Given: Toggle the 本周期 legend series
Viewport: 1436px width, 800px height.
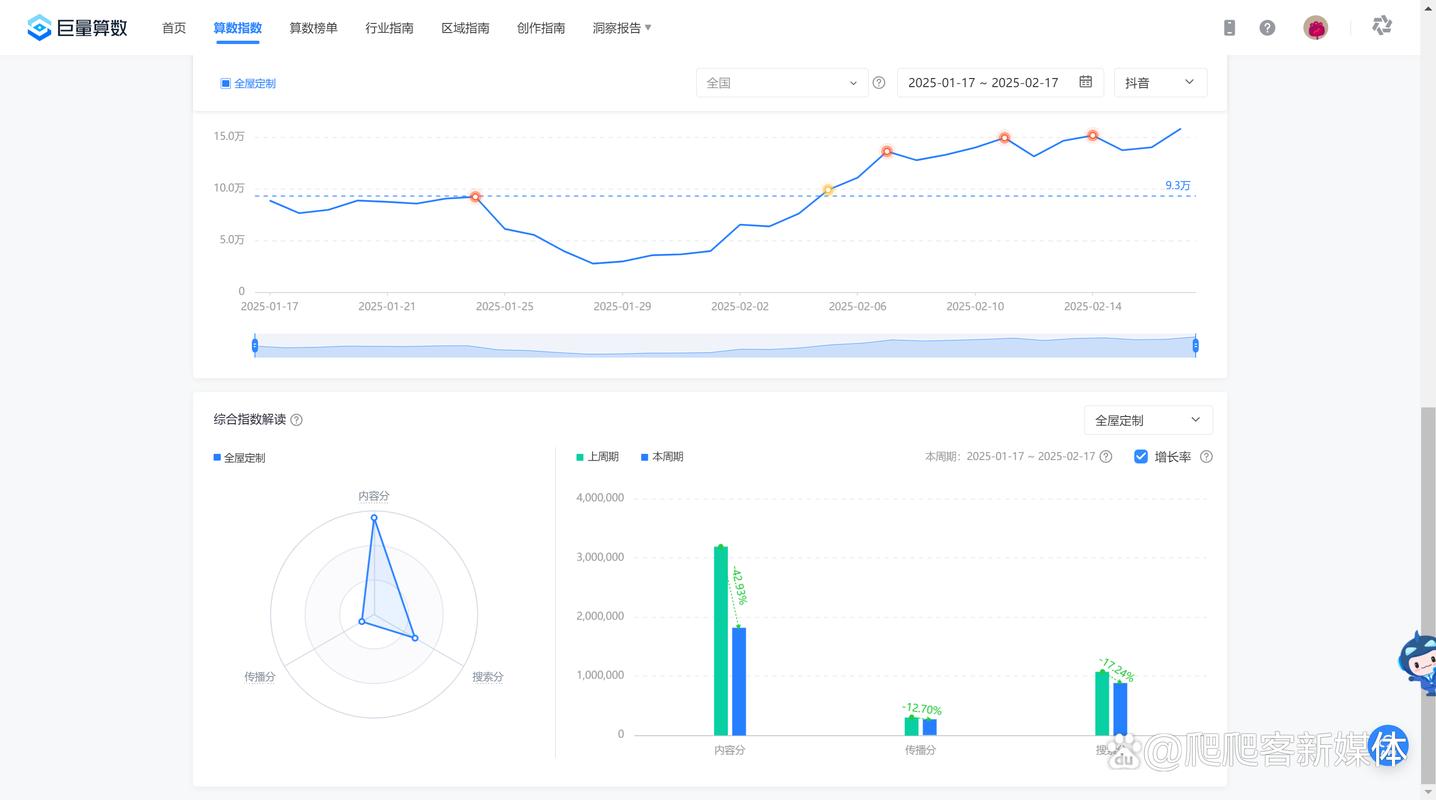Looking at the screenshot, I should [x=661, y=457].
